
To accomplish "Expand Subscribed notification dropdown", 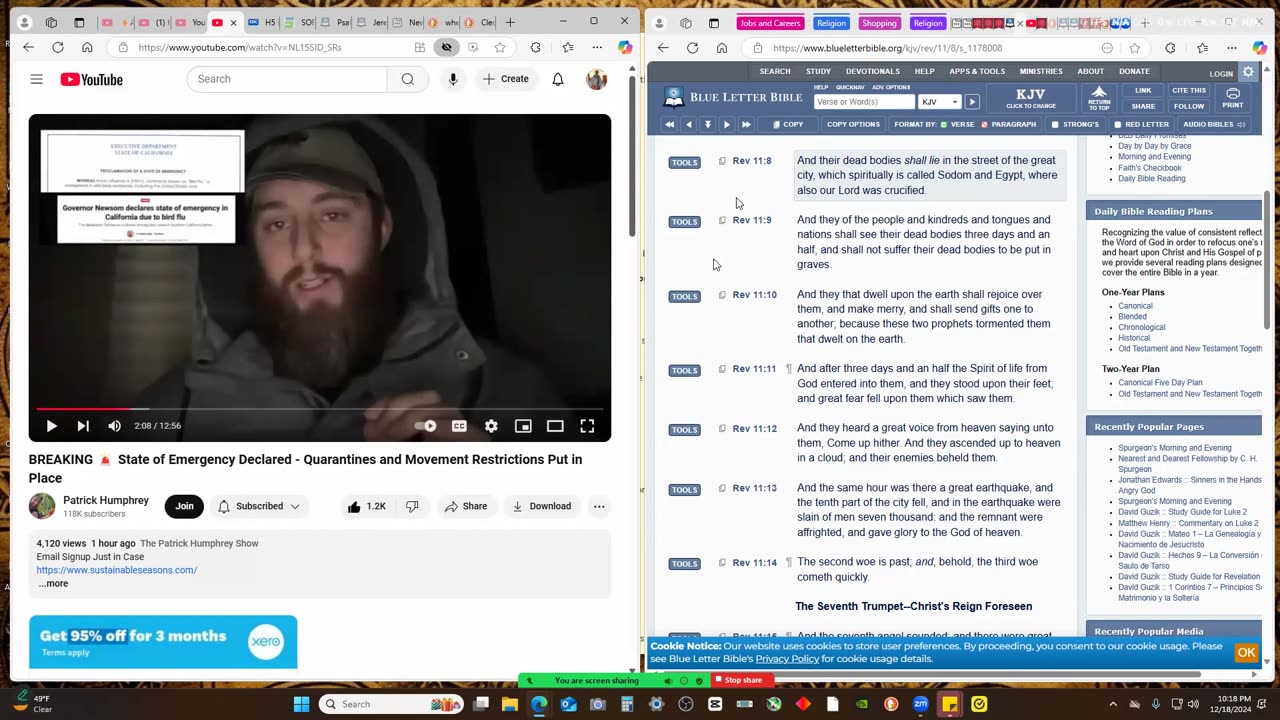I will pos(259,506).
